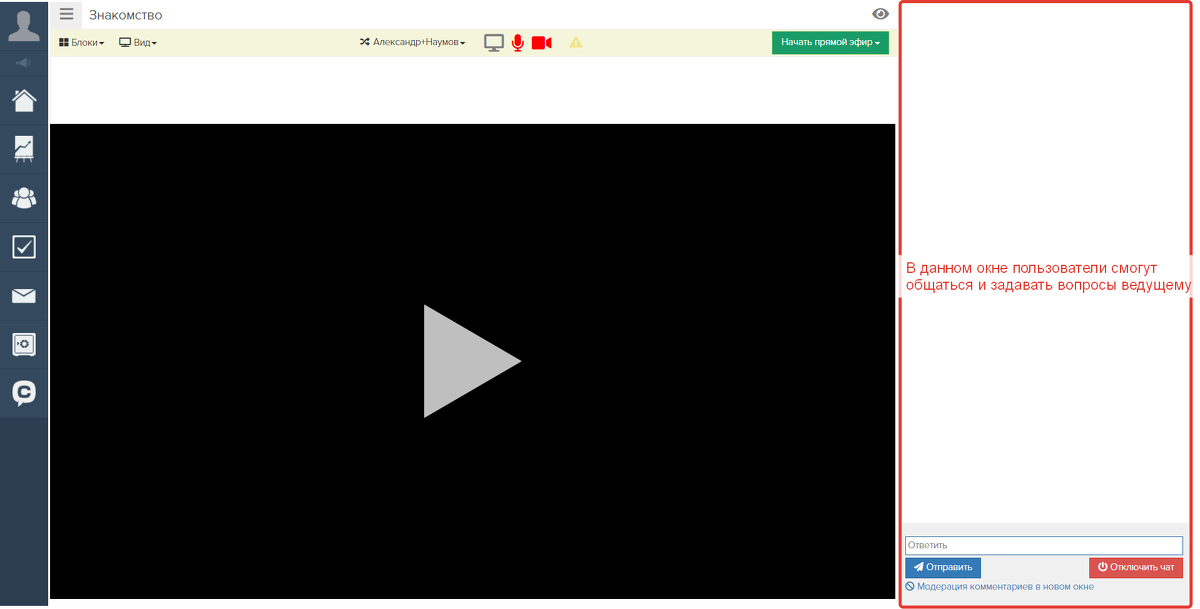Viewport: 1200px width, 609px height.
Task: Click the megaphone icon under avatar
Action: [x=24, y=63]
